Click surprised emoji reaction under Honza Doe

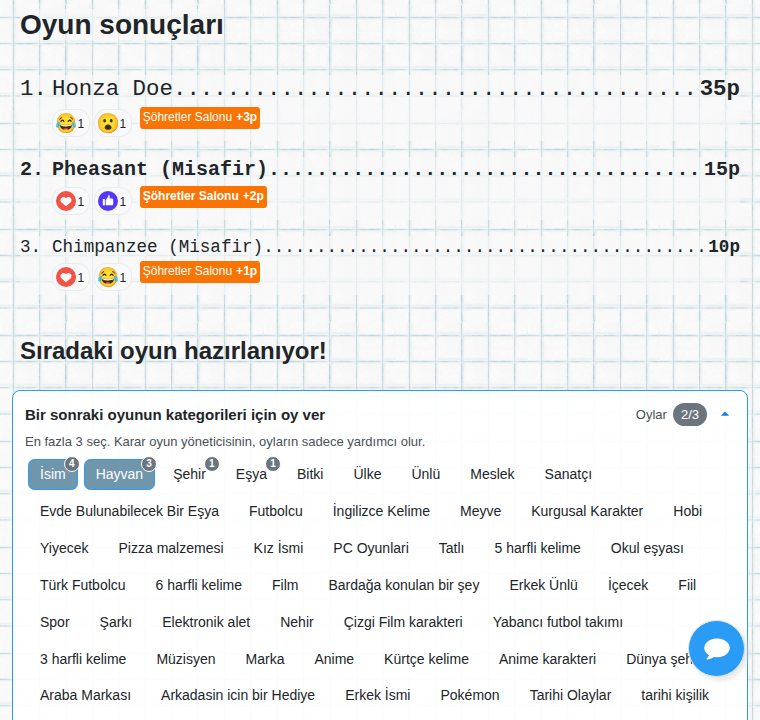pyautogui.click(x=112, y=123)
